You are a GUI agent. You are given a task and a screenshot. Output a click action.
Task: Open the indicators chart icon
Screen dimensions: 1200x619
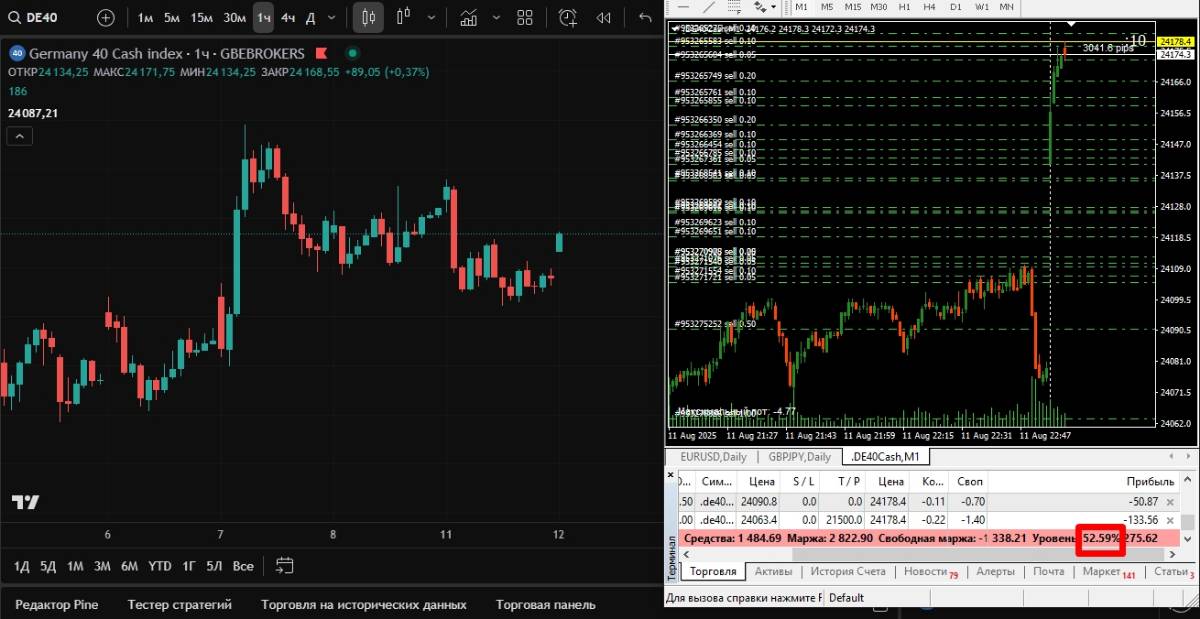[x=467, y=17]
